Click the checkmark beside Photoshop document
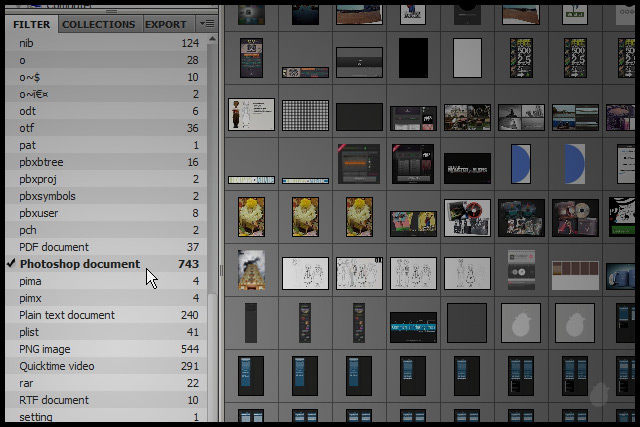The width and height of the screenshot is (640, 427). coord(11,264)
